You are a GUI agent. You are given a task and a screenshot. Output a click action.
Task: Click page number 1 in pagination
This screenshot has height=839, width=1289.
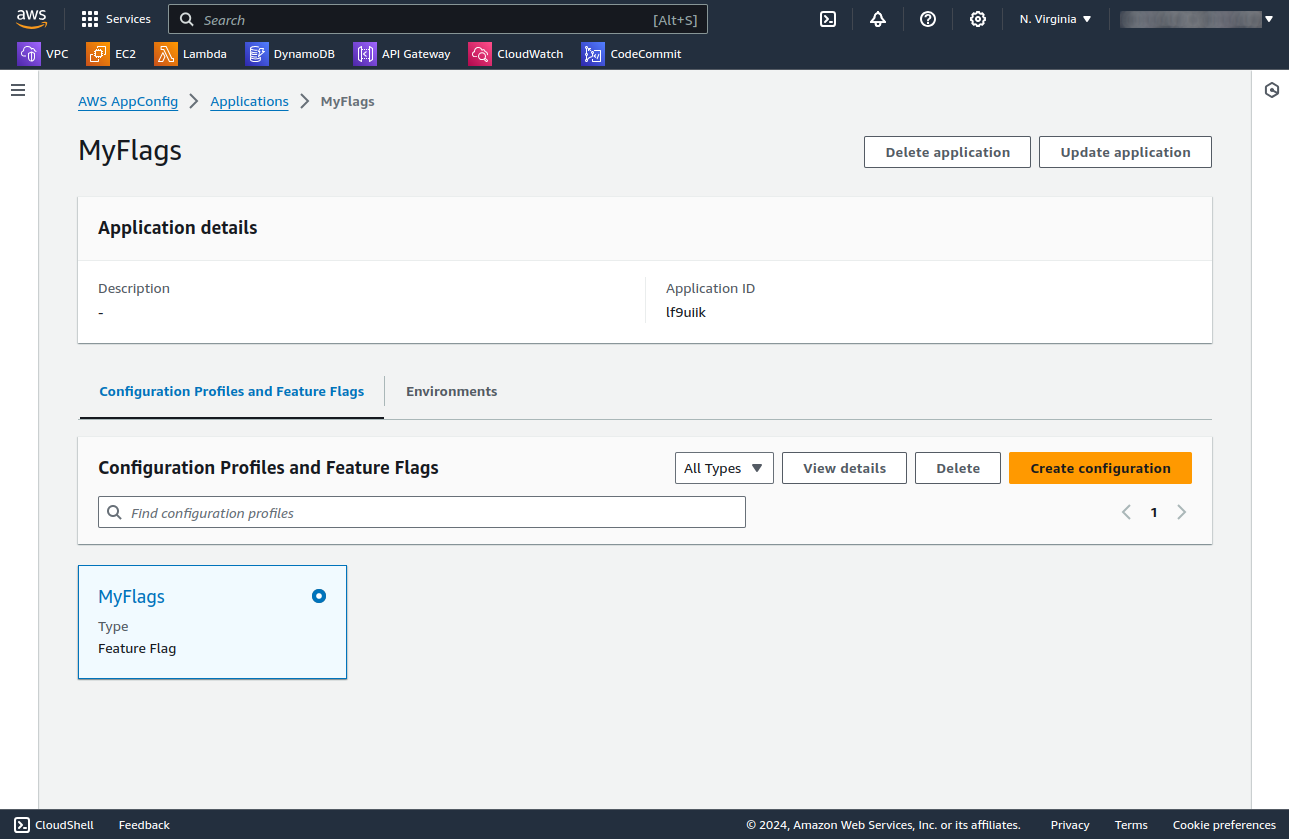pyautogui.click(x=1154, y=512)
